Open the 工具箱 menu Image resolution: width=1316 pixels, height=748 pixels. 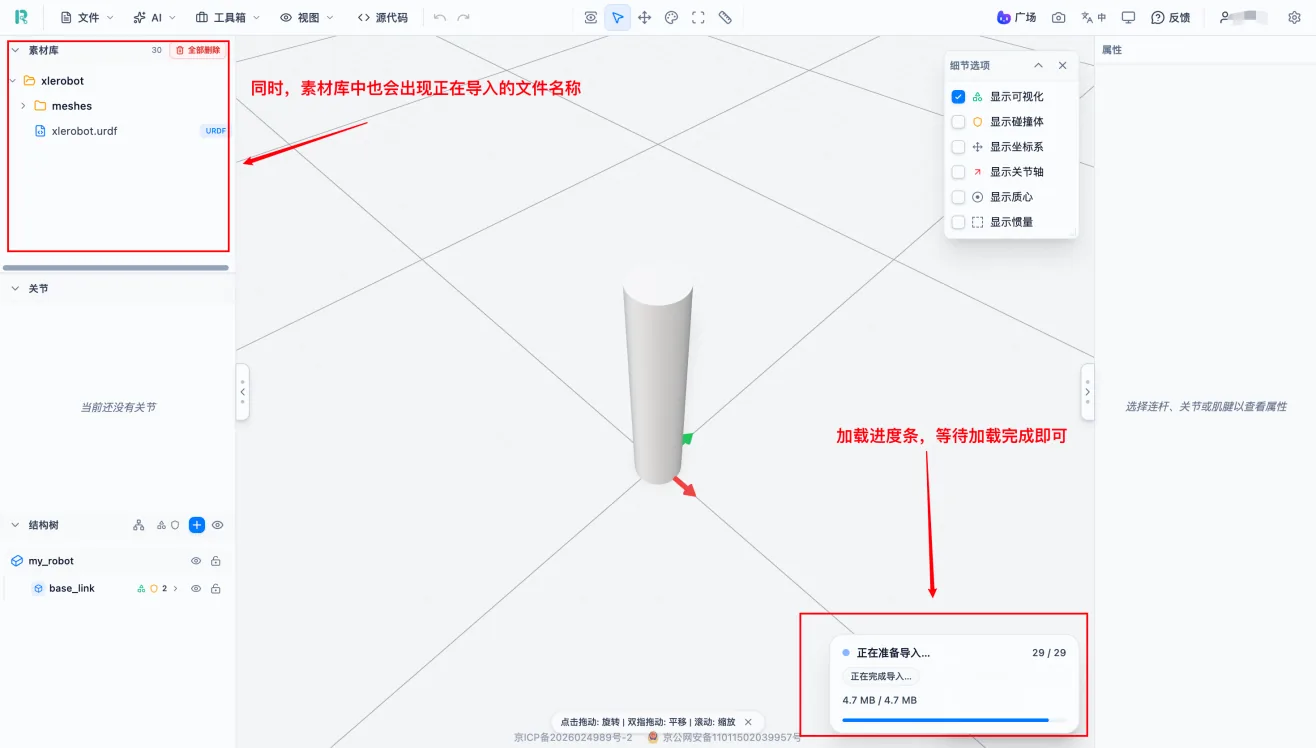tap(228, 17)
